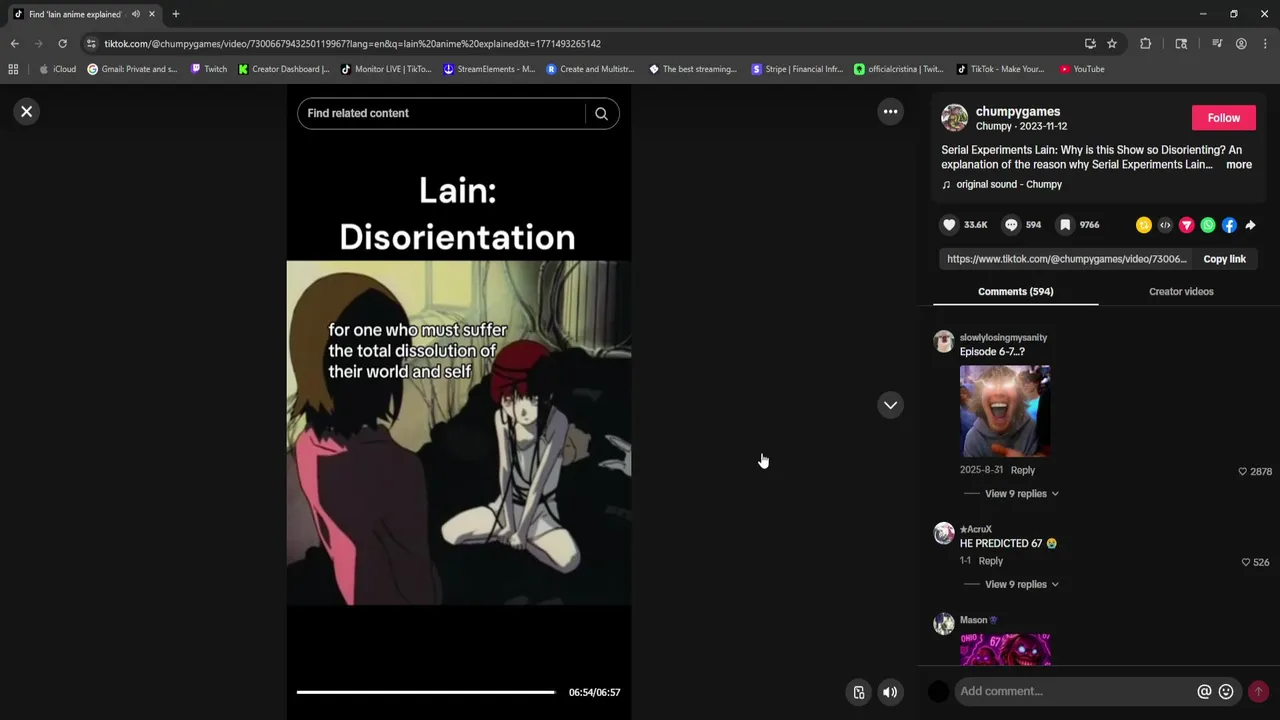
Task: Open StreamElements bookmark
Action: [490, 69]
